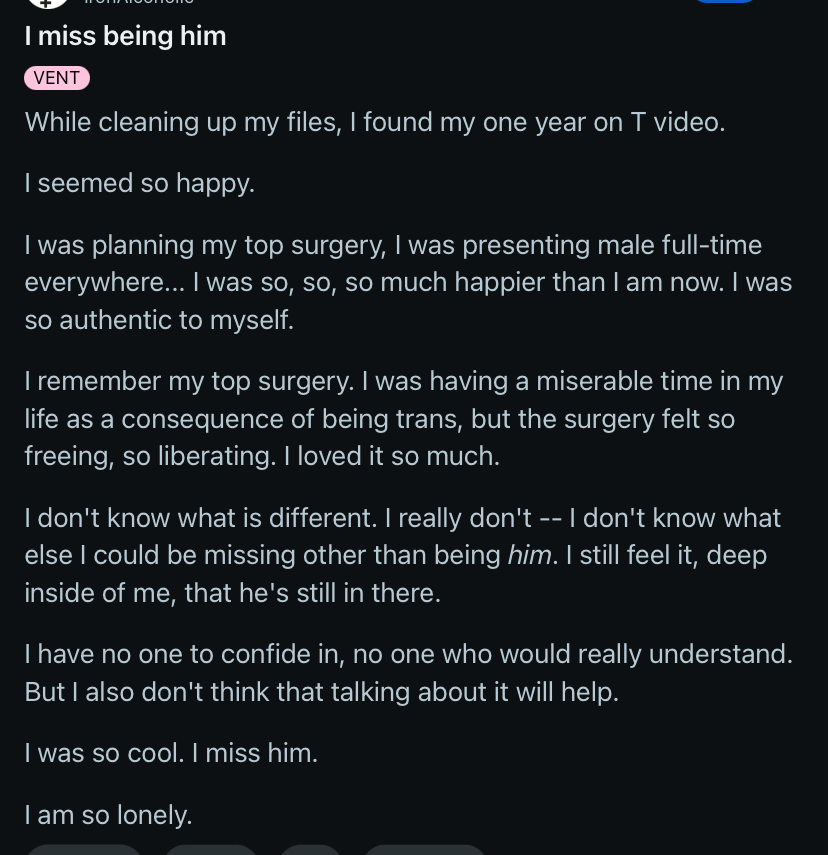The width and height of the screenshot is (828, 855).
Task: Open comments via the comment pill
Action: [x=211, y=850]
